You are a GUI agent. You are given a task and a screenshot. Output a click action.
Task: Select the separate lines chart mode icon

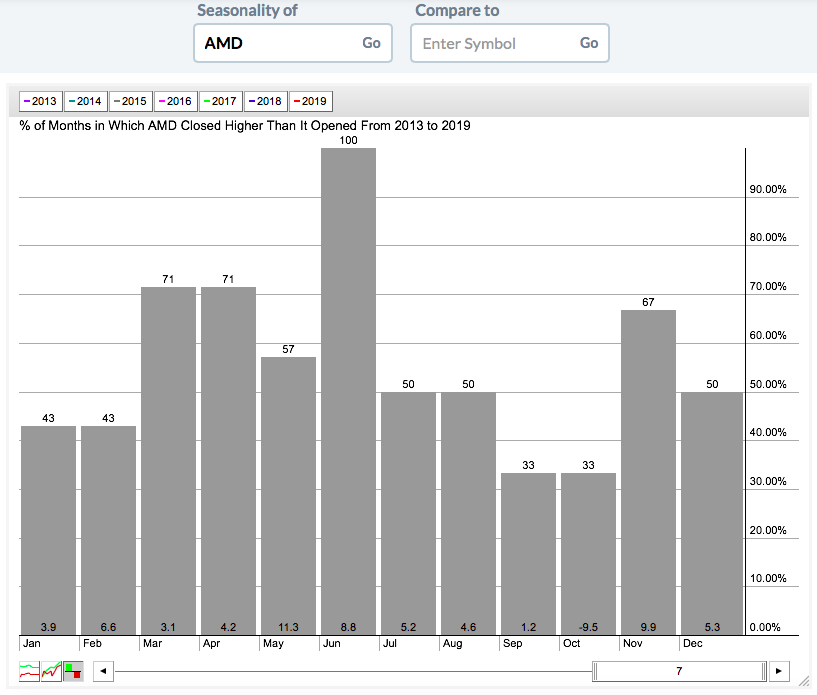30,670
